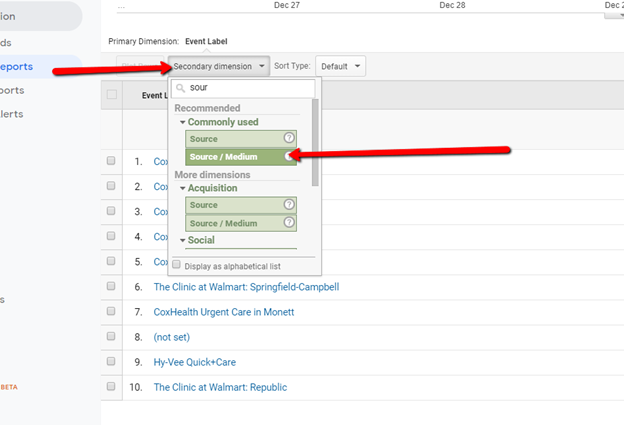Enable Display as alphabetical list checkbox

click(x=176, y=264)
